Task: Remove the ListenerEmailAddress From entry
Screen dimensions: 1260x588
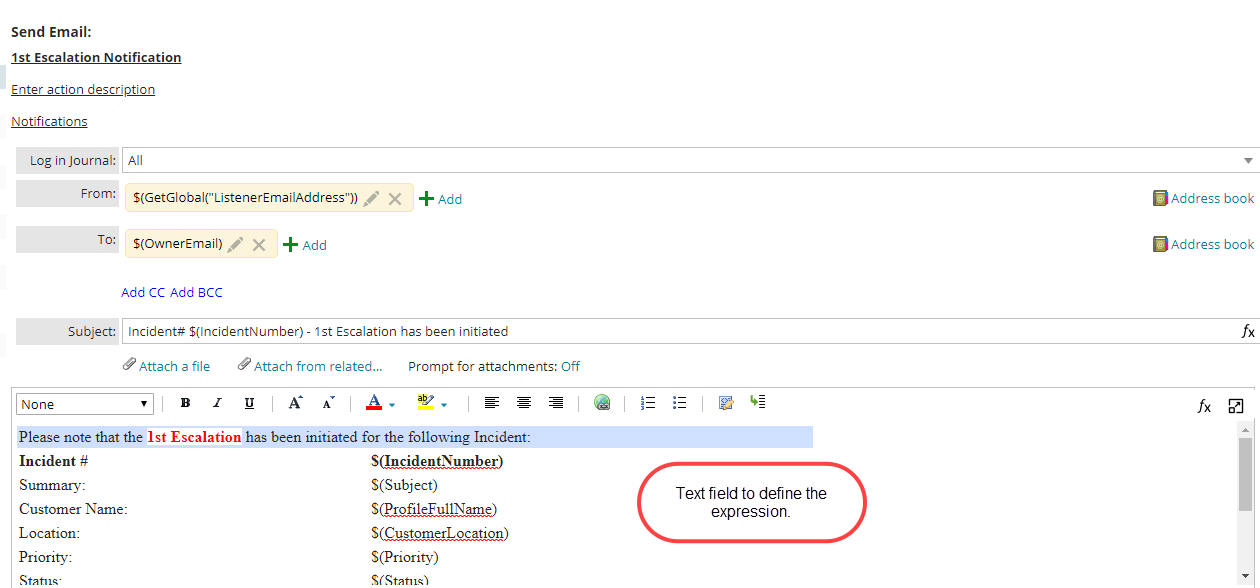Action: pos(395,199)
